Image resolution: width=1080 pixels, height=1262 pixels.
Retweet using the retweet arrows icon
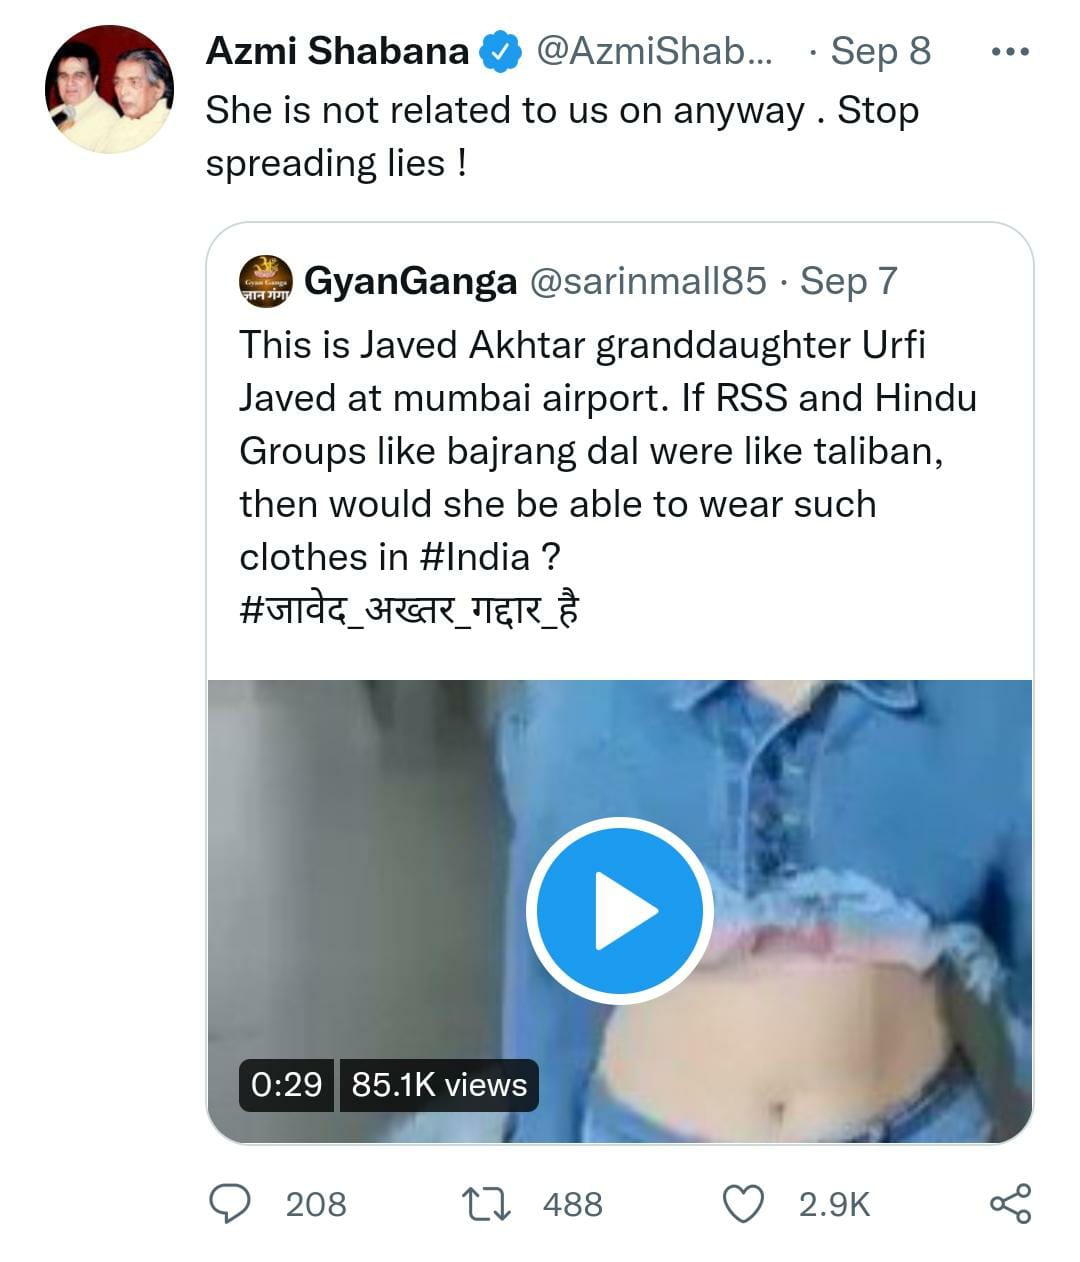pos(486,1203)
